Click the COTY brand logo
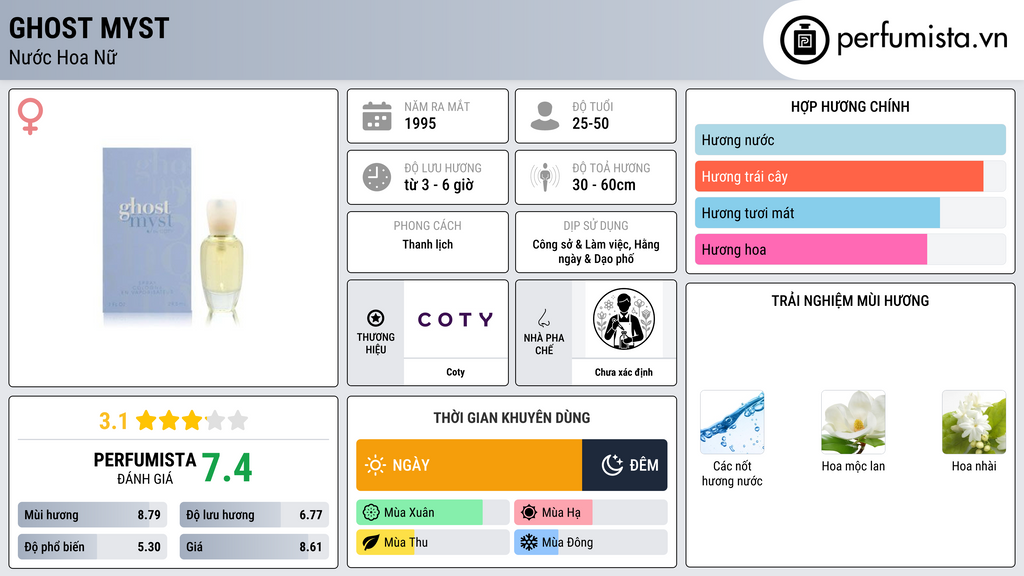Viewport: 1024px width, 576px height. (456, 319)
